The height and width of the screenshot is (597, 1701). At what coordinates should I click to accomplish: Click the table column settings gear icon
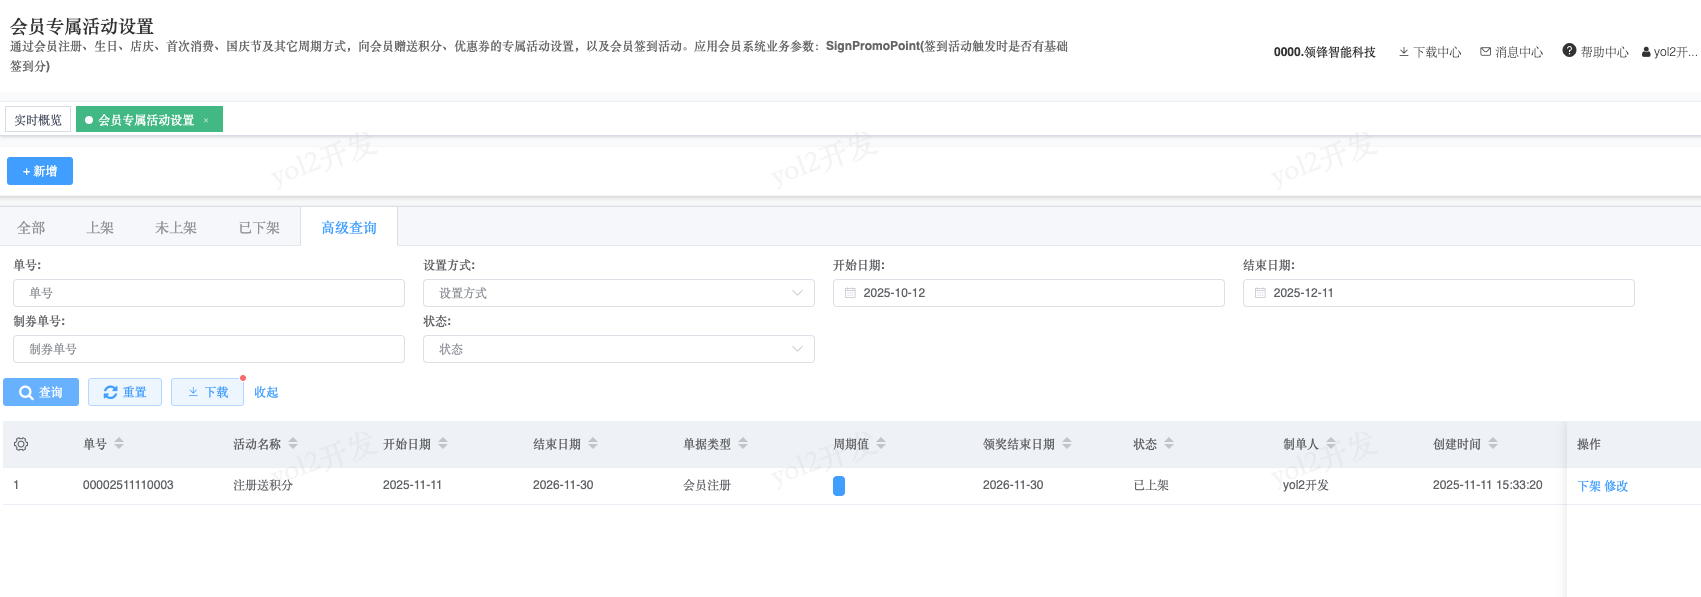(x=21, y=444)
